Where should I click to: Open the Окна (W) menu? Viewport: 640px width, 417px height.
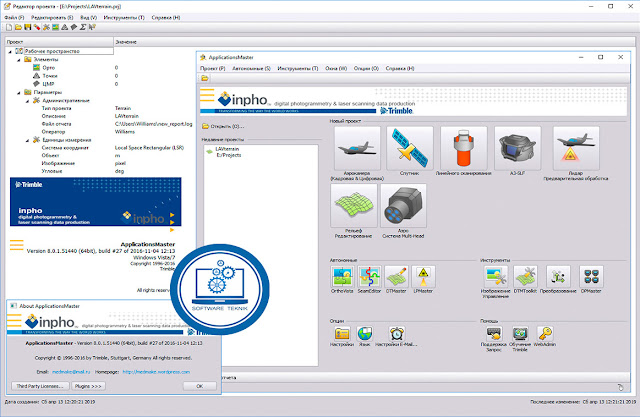[x=336, y=69]
